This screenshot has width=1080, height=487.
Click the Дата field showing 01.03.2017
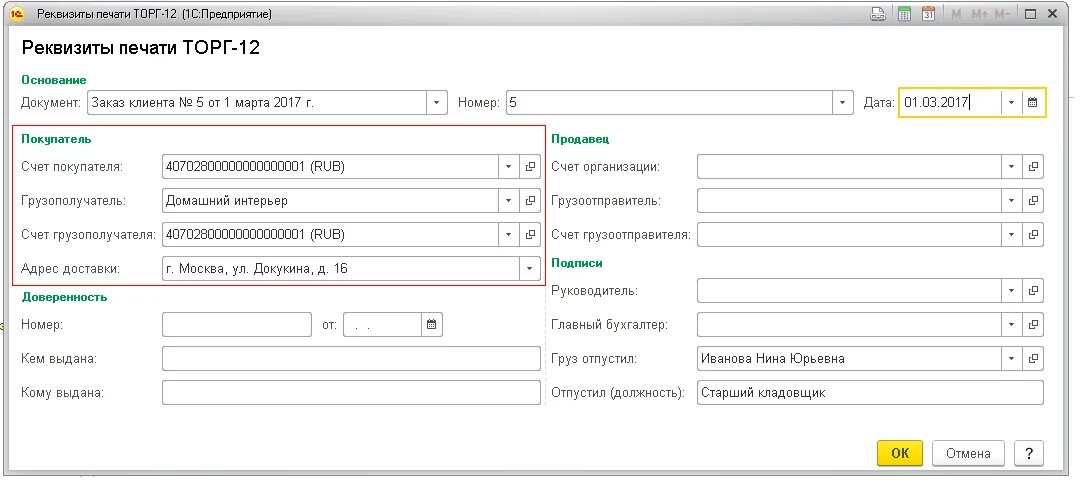tap(951, 103)
